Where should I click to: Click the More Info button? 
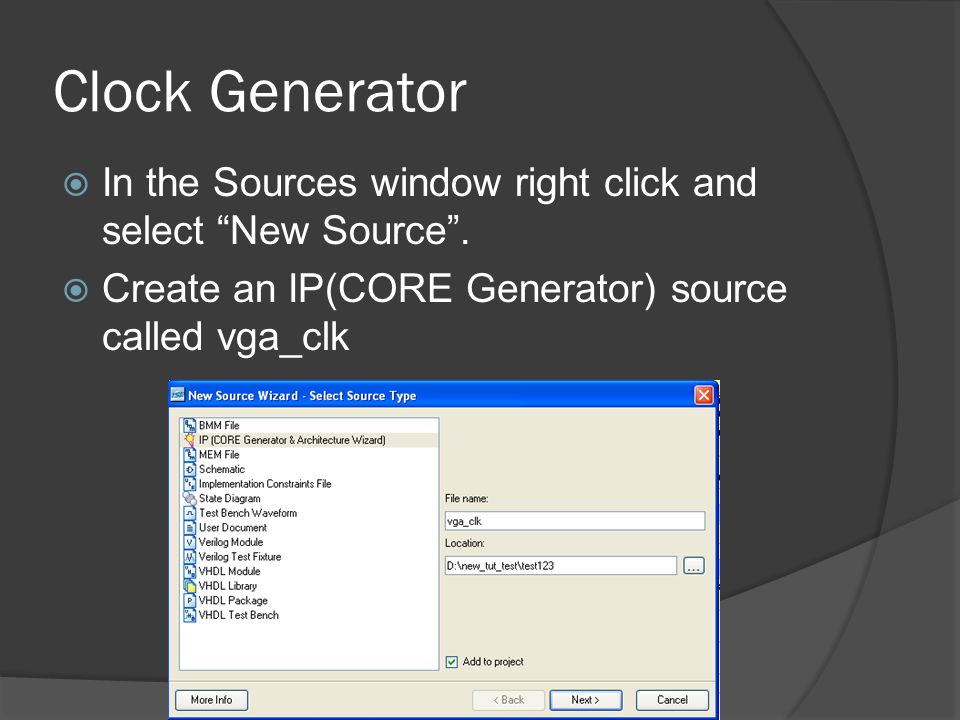point(211,700)
